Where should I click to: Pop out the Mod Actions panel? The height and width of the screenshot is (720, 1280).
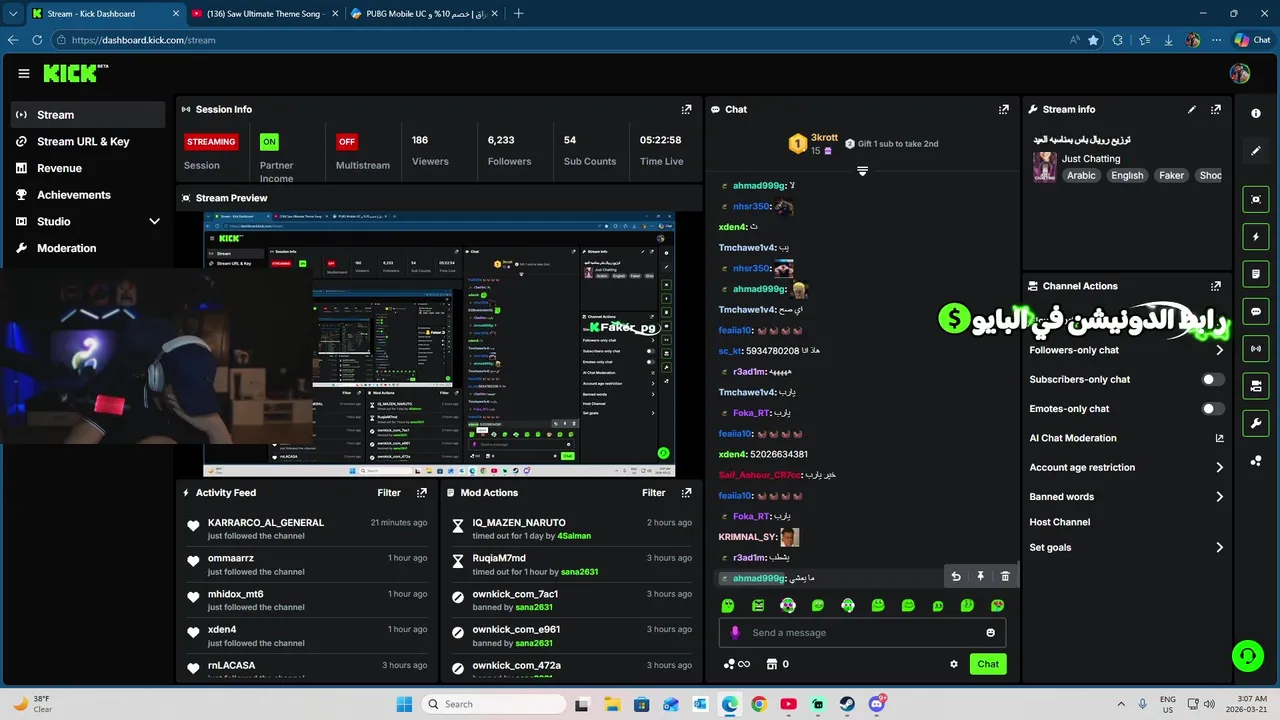point(686,492)
